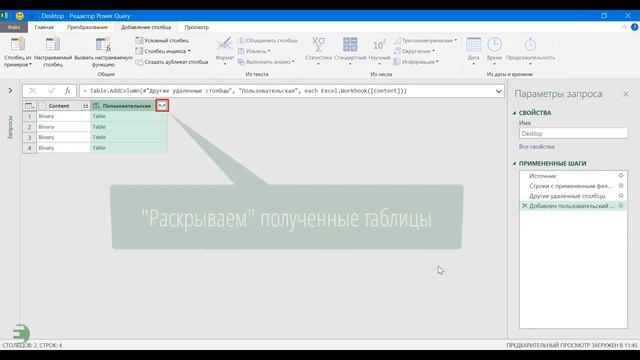Select the Пользовательская column header
The height and width of the screenshot is (360, 640).
127,106
